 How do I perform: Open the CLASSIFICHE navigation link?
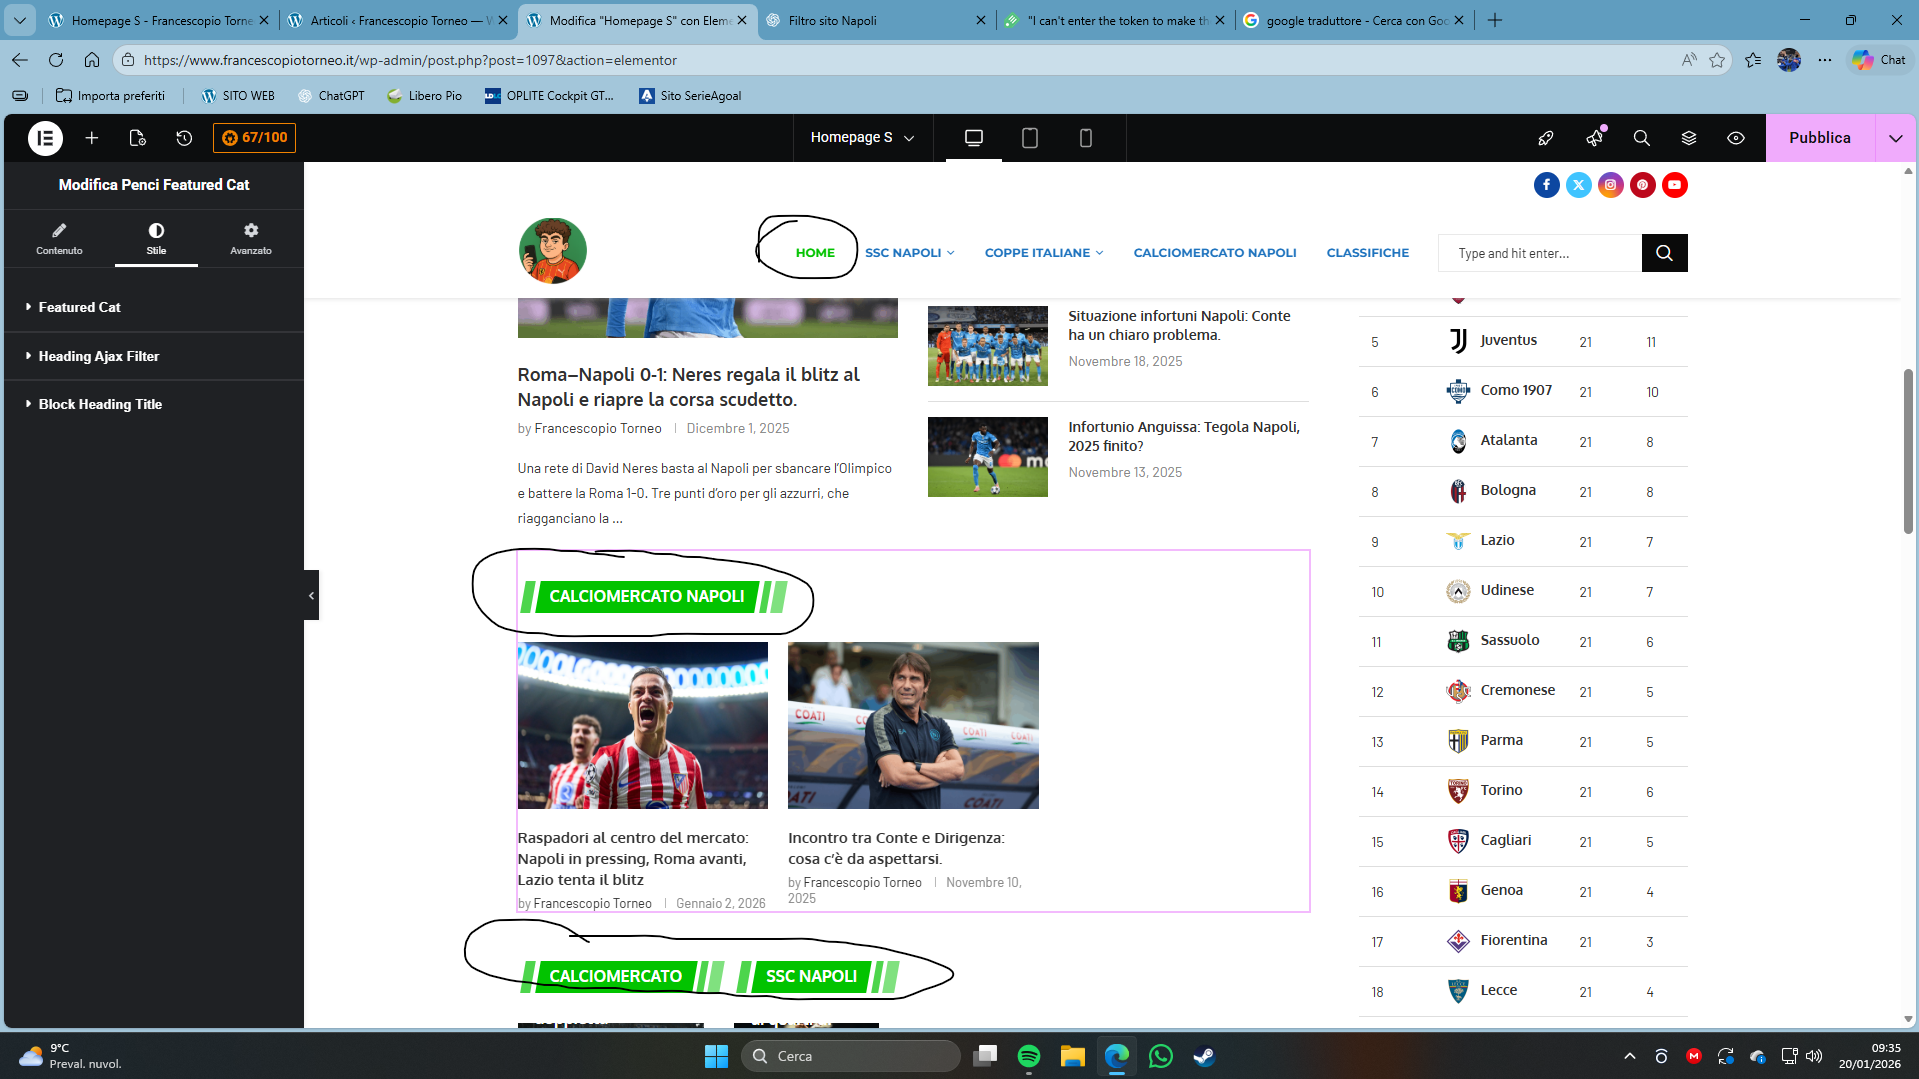(x=1367, y=253)
